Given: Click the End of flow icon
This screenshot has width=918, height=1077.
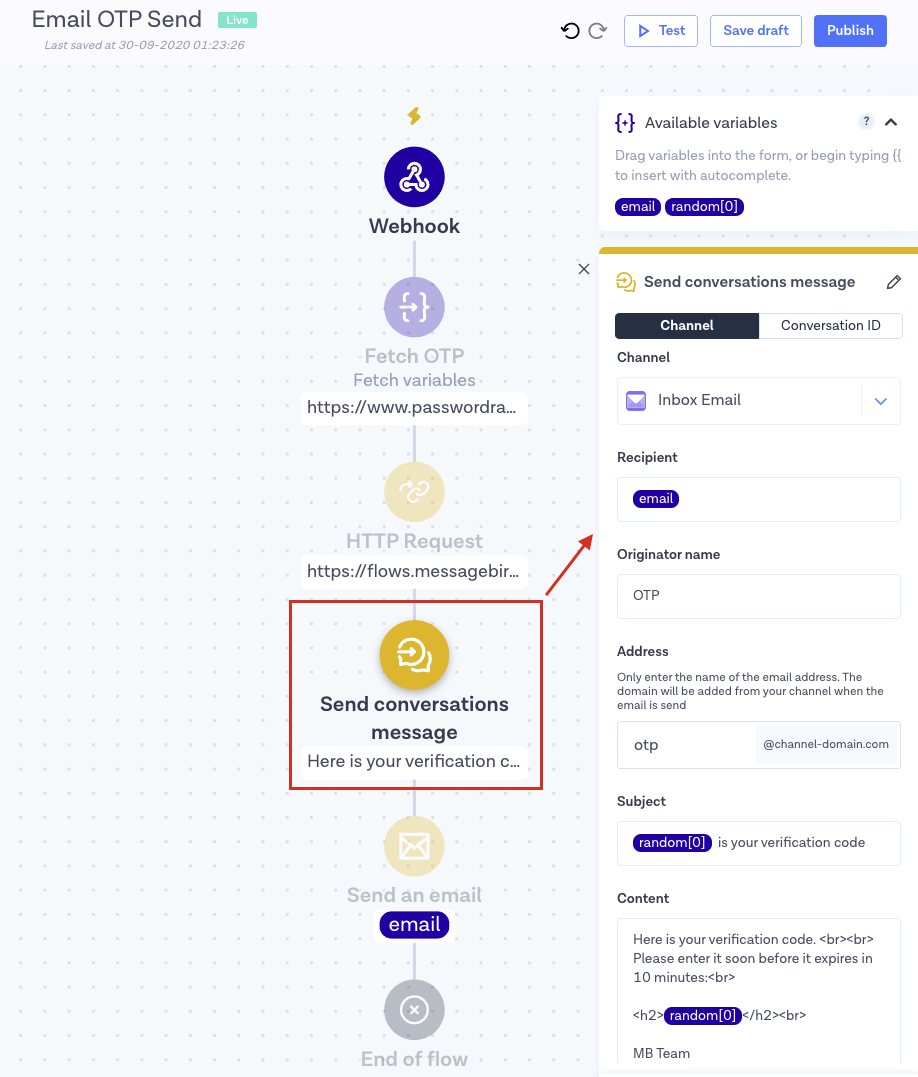Looking at the screenshot, I should point(414,1010).
